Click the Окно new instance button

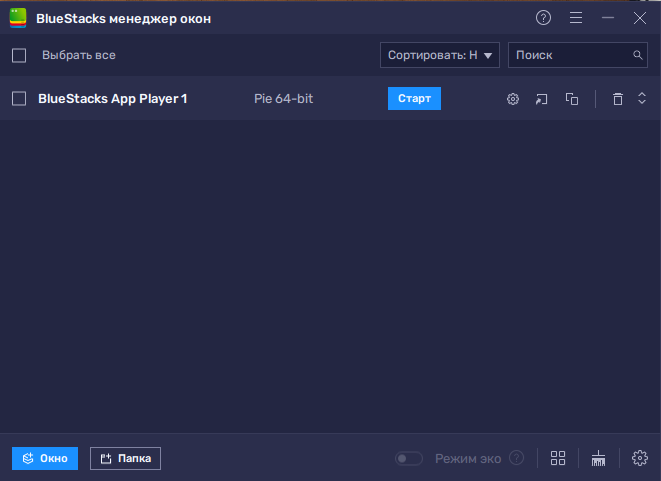[45, 458]
